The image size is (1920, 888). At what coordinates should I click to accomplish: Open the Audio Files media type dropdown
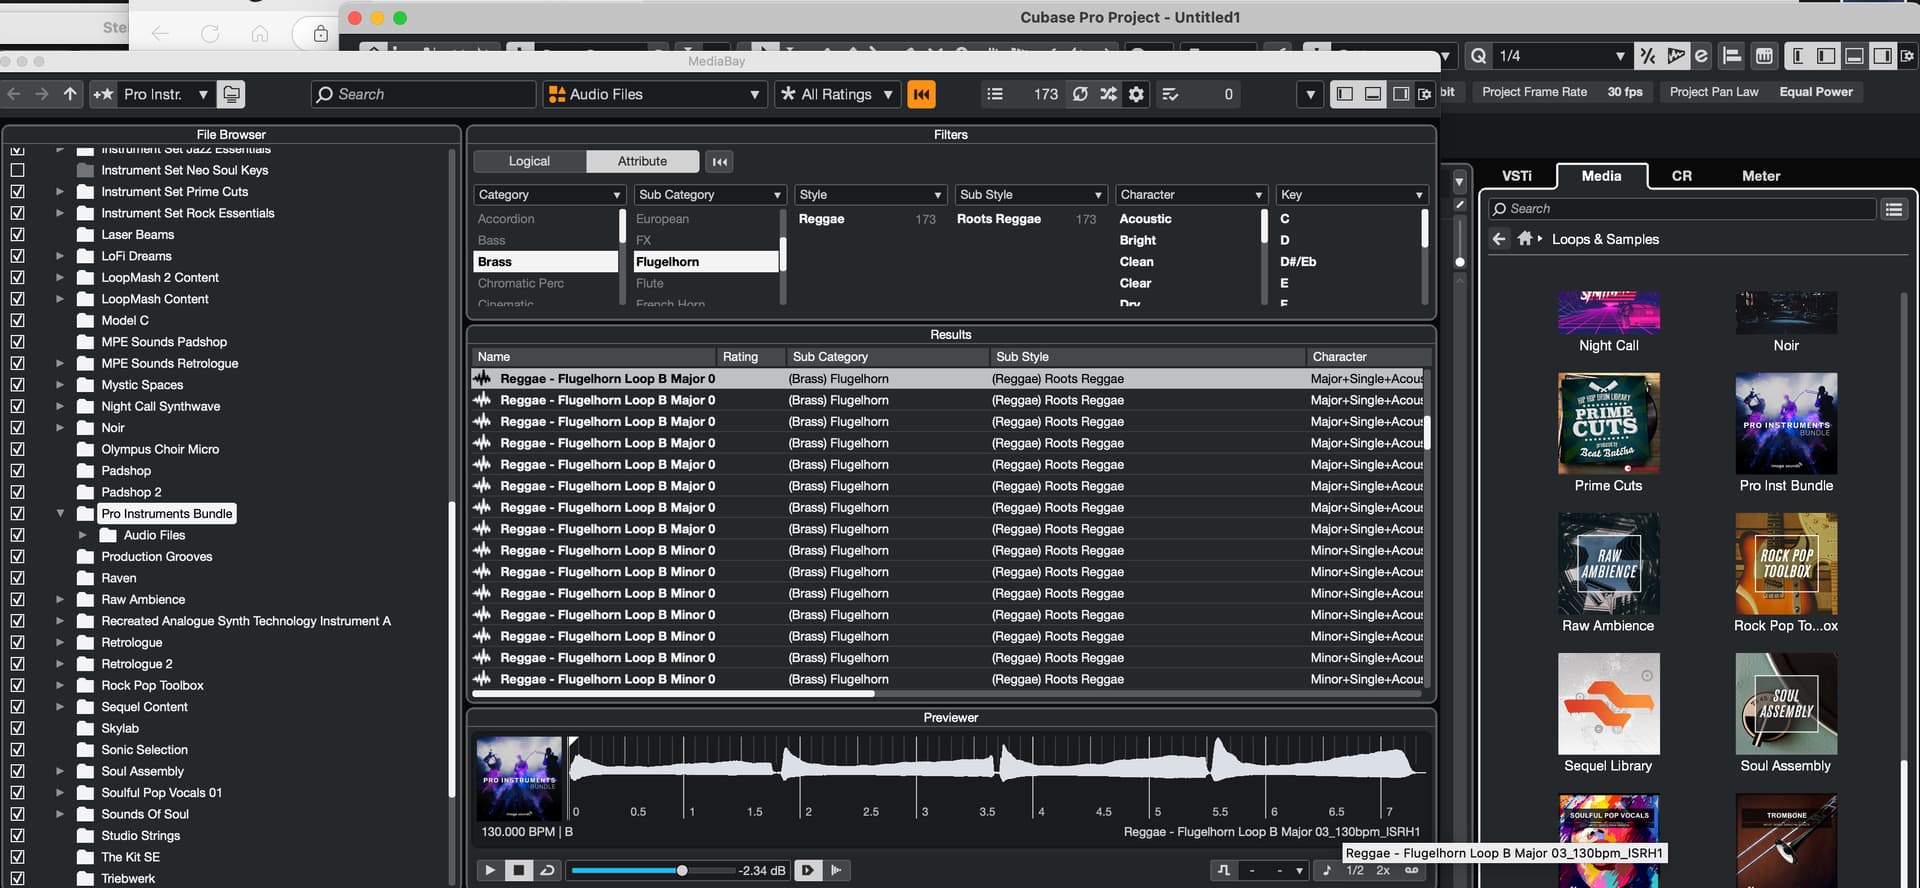tap(655, 94)
